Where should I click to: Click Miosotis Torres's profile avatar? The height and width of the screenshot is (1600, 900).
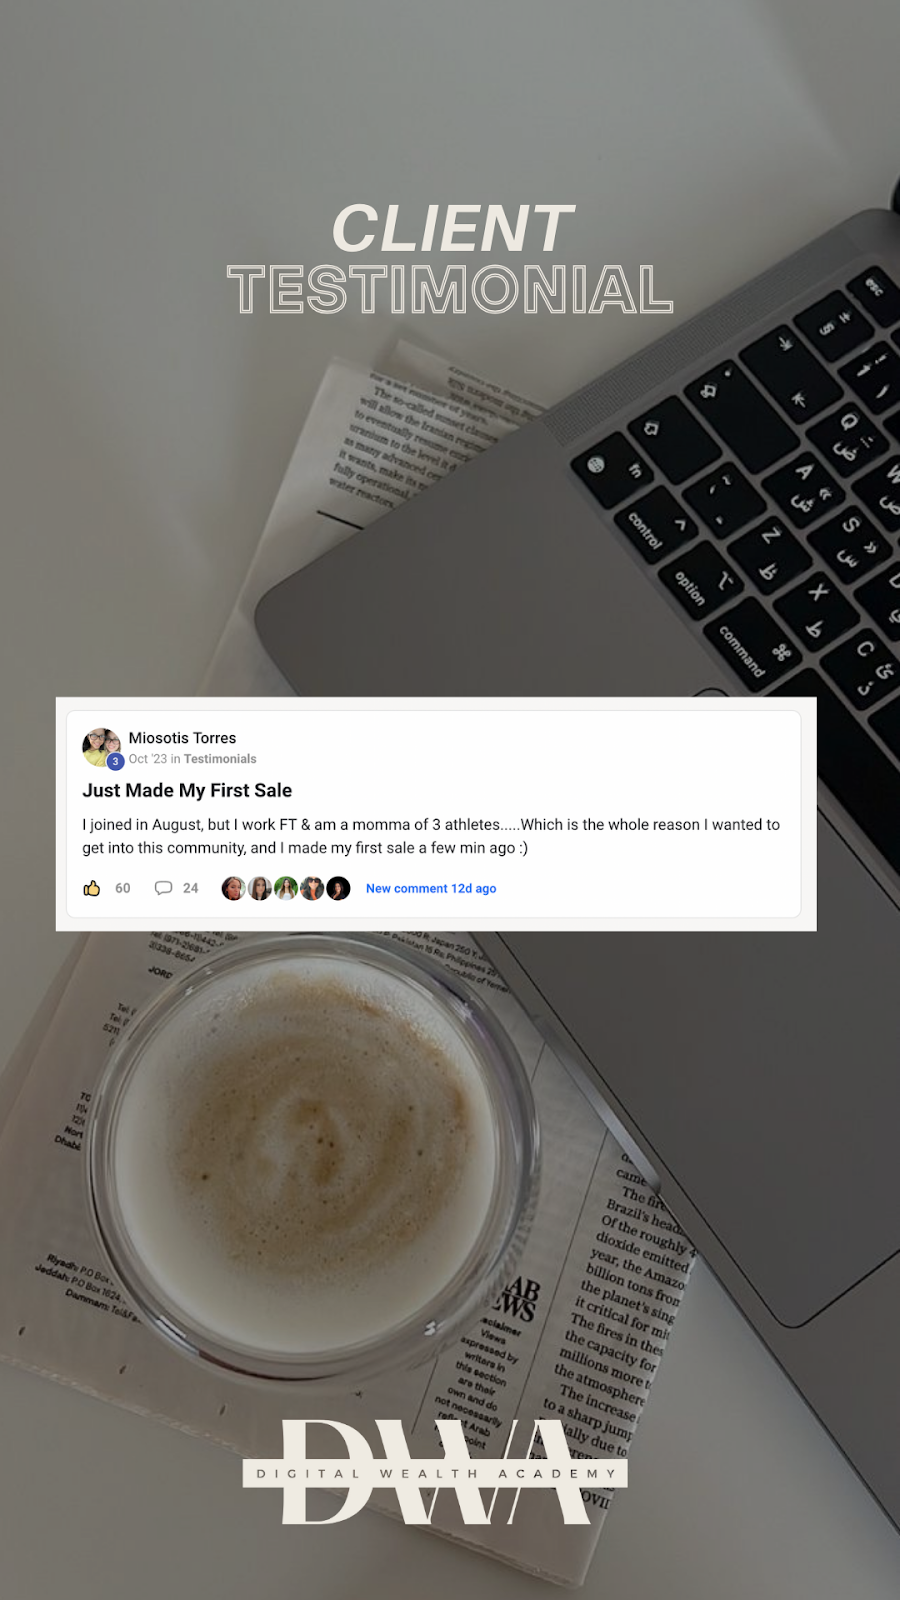click(x=101, y=747)
